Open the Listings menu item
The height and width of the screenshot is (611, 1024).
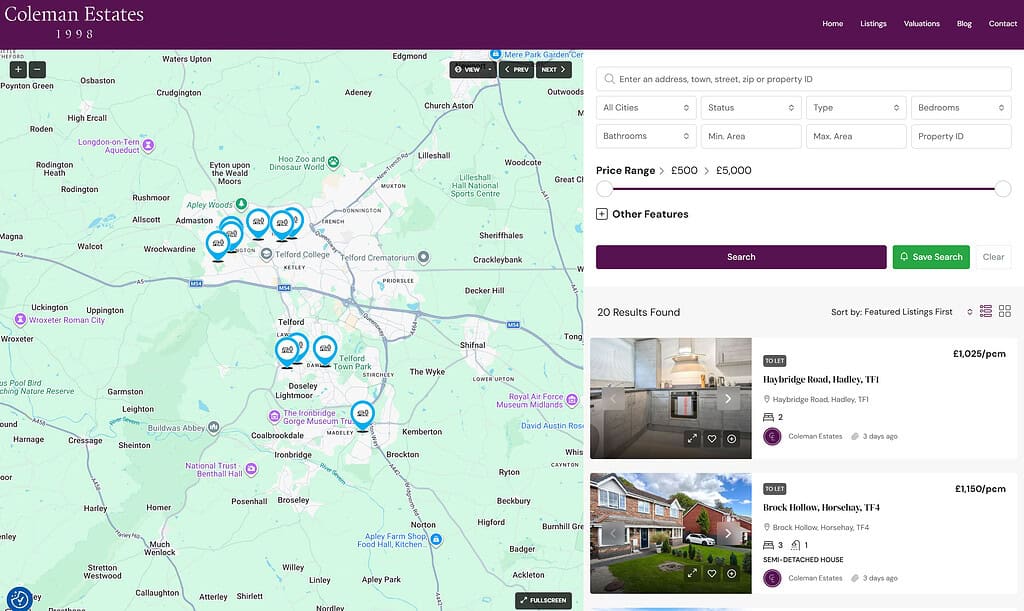coord(873,24)
